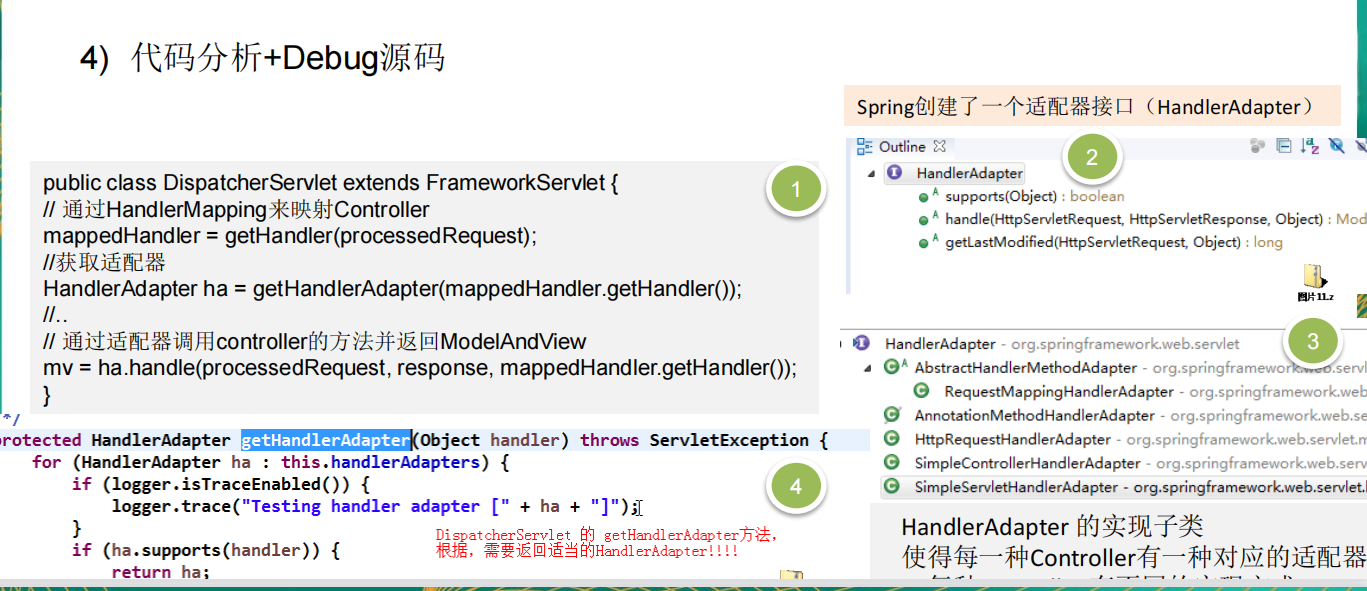Viewport: 1367px width, 591px height.
Task: Click the comment '//获取适配器'
Action: click(104, 263)
